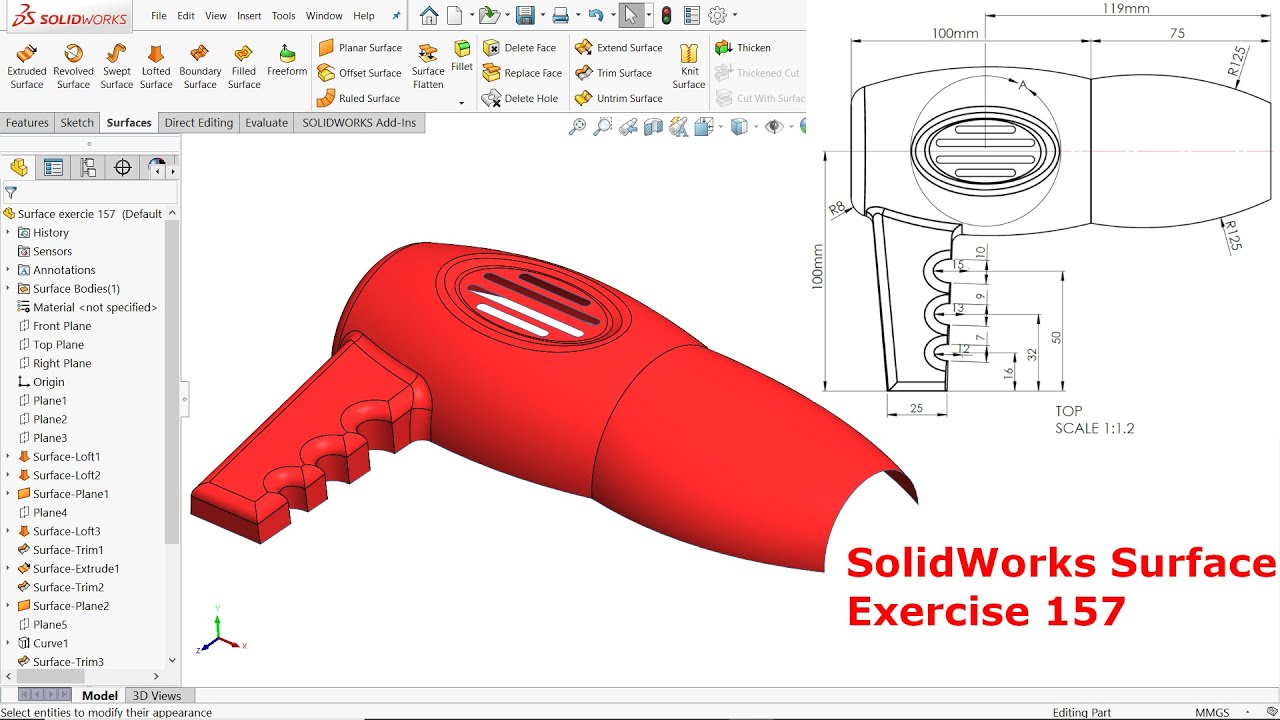Switch to the Features tab
This screenshot has width=1280, height=720.
(27, 123)
